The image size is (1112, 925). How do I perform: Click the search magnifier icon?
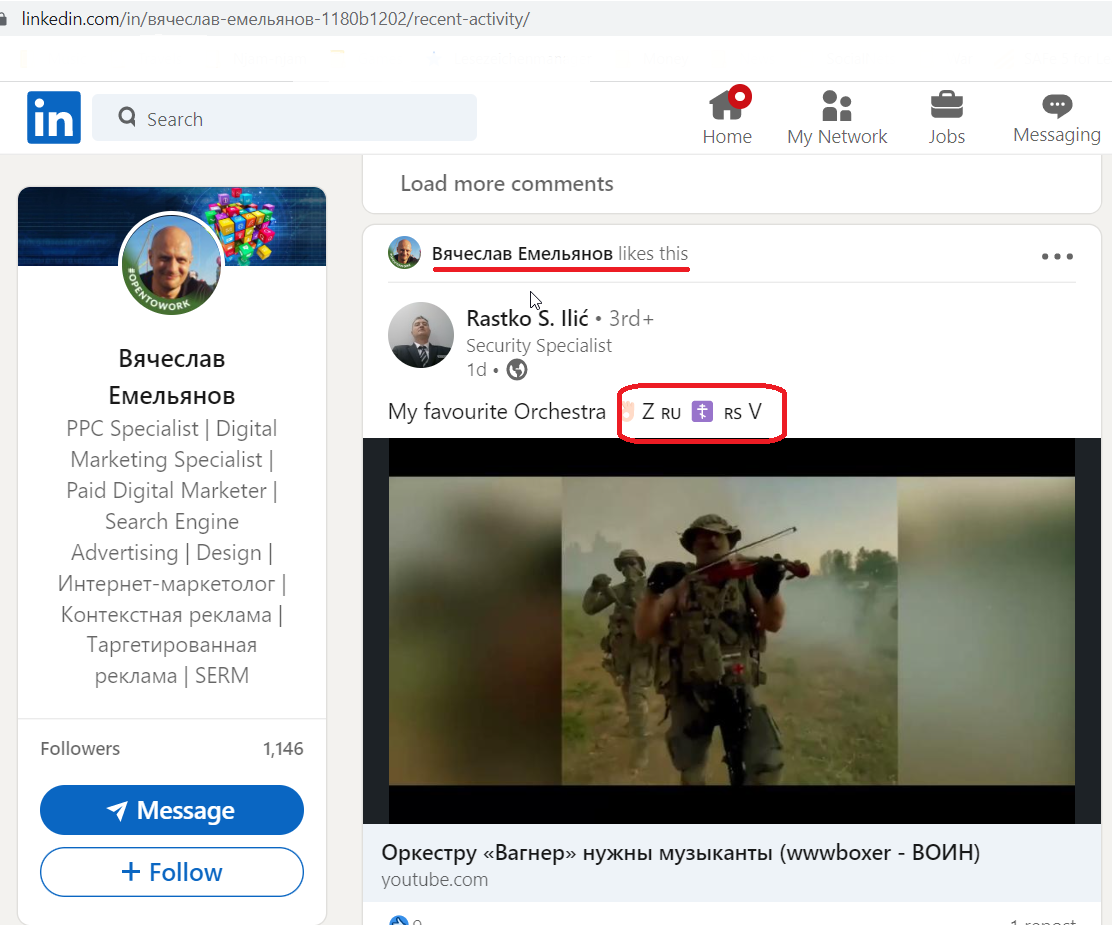tap(127, 117)
